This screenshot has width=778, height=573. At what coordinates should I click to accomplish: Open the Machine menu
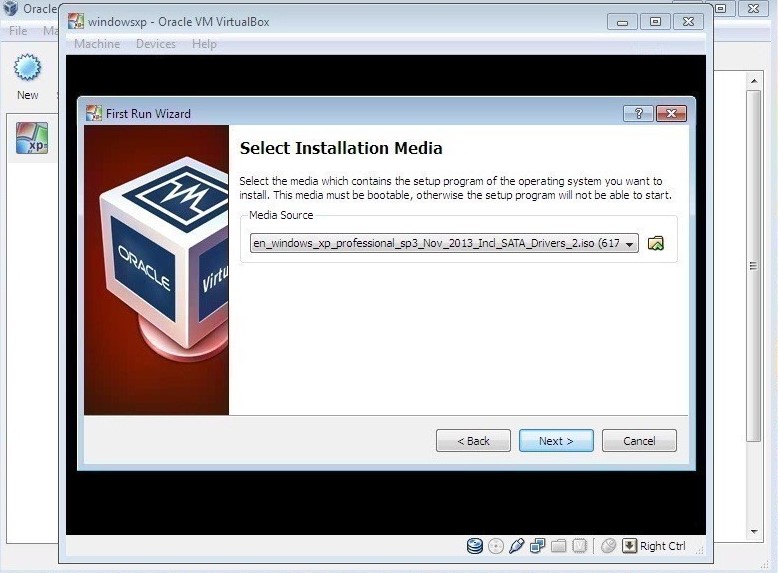pos(97,44)
